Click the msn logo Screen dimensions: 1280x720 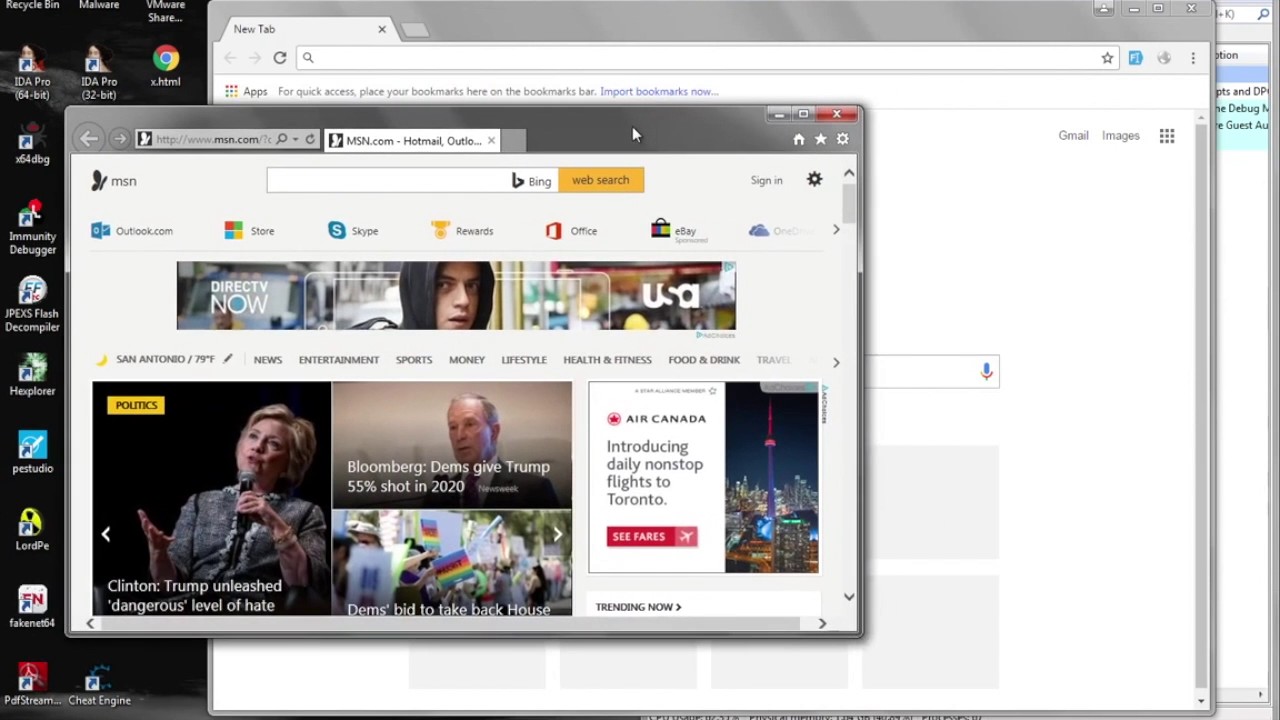pyautogui.click(x=114, y=181)
